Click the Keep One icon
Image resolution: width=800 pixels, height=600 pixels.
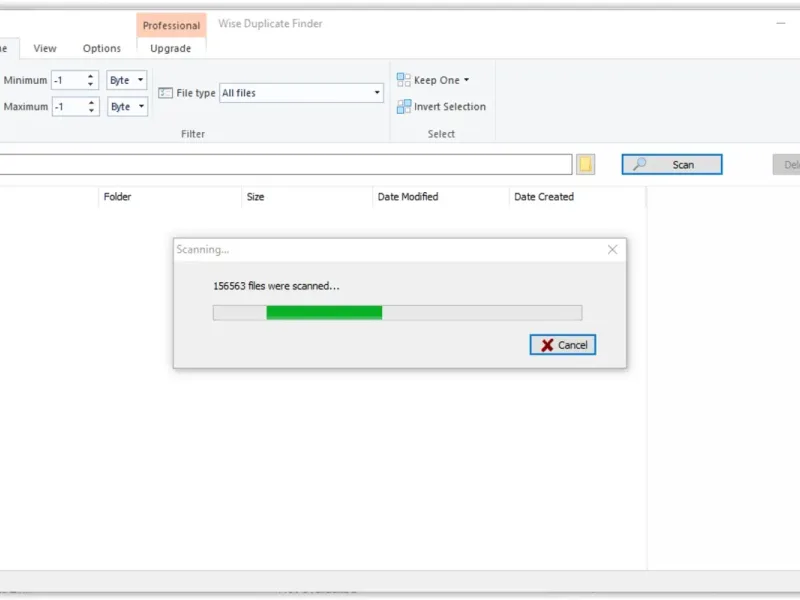point(404,80)
